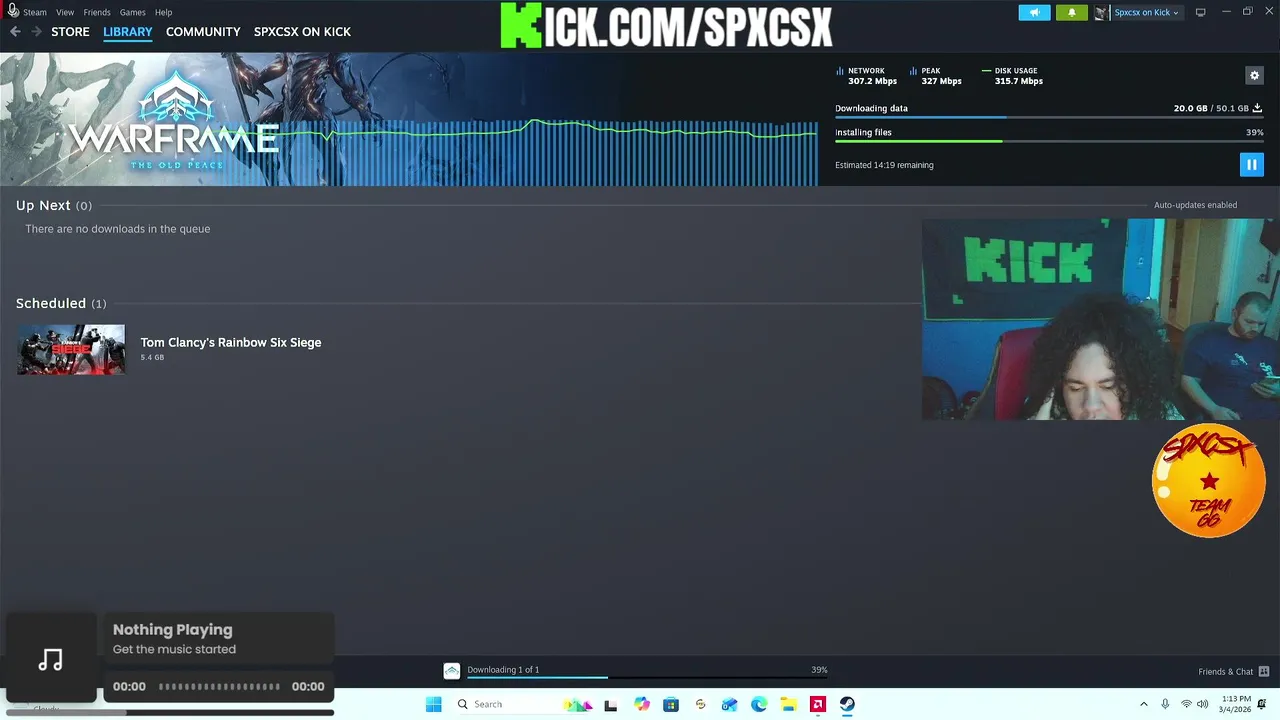Click the Nothing Playing title
The image size is (1280, 720).
[172, 629]
